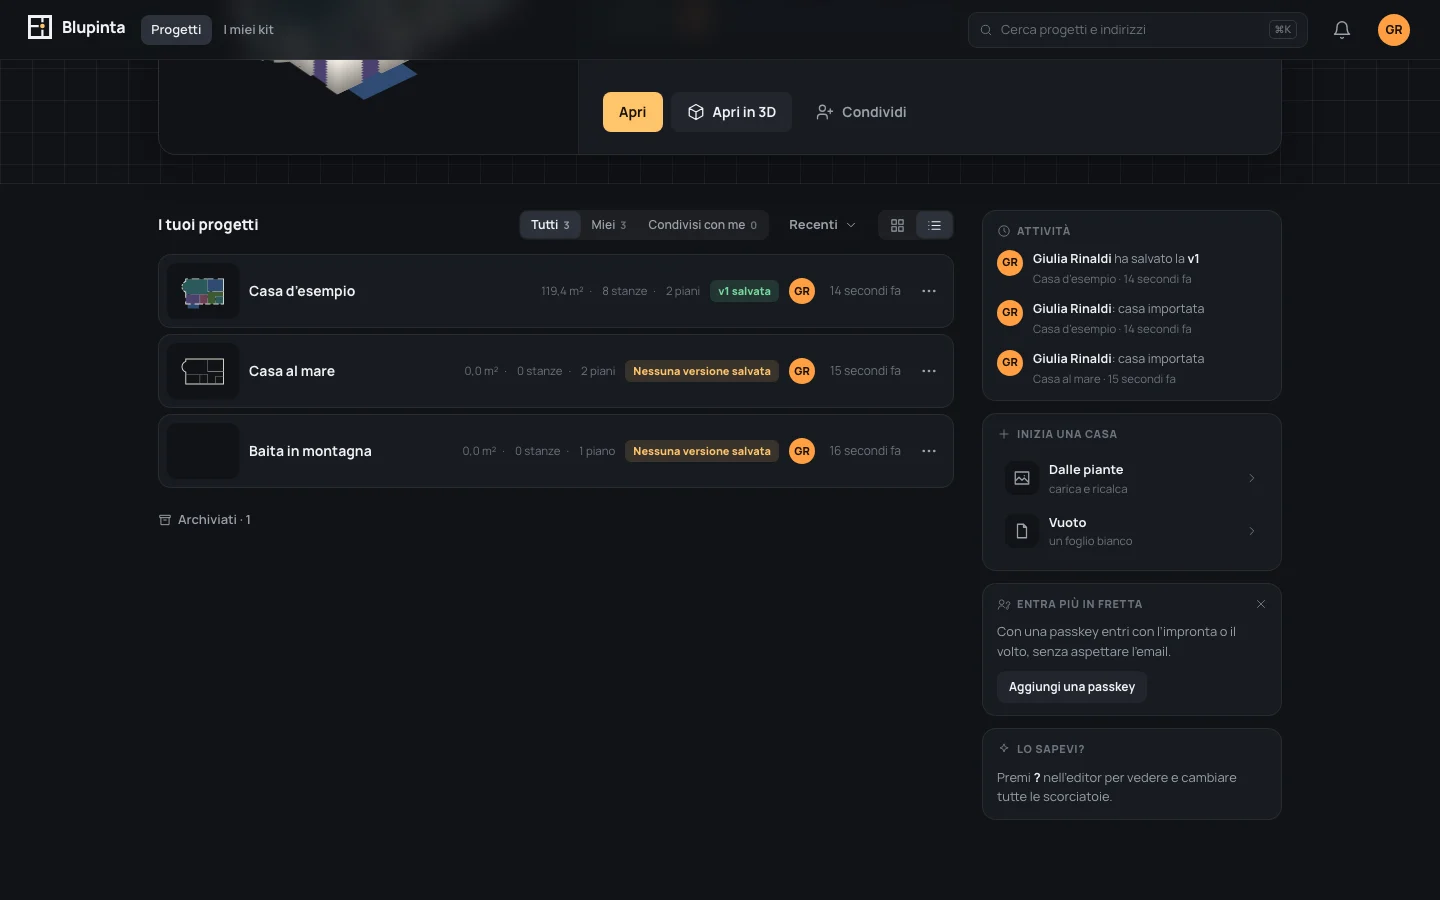Focus the Cerca progetti e indirizzi field
The height and width of the screenshot is (900, 1440).
click(1137, 30)
